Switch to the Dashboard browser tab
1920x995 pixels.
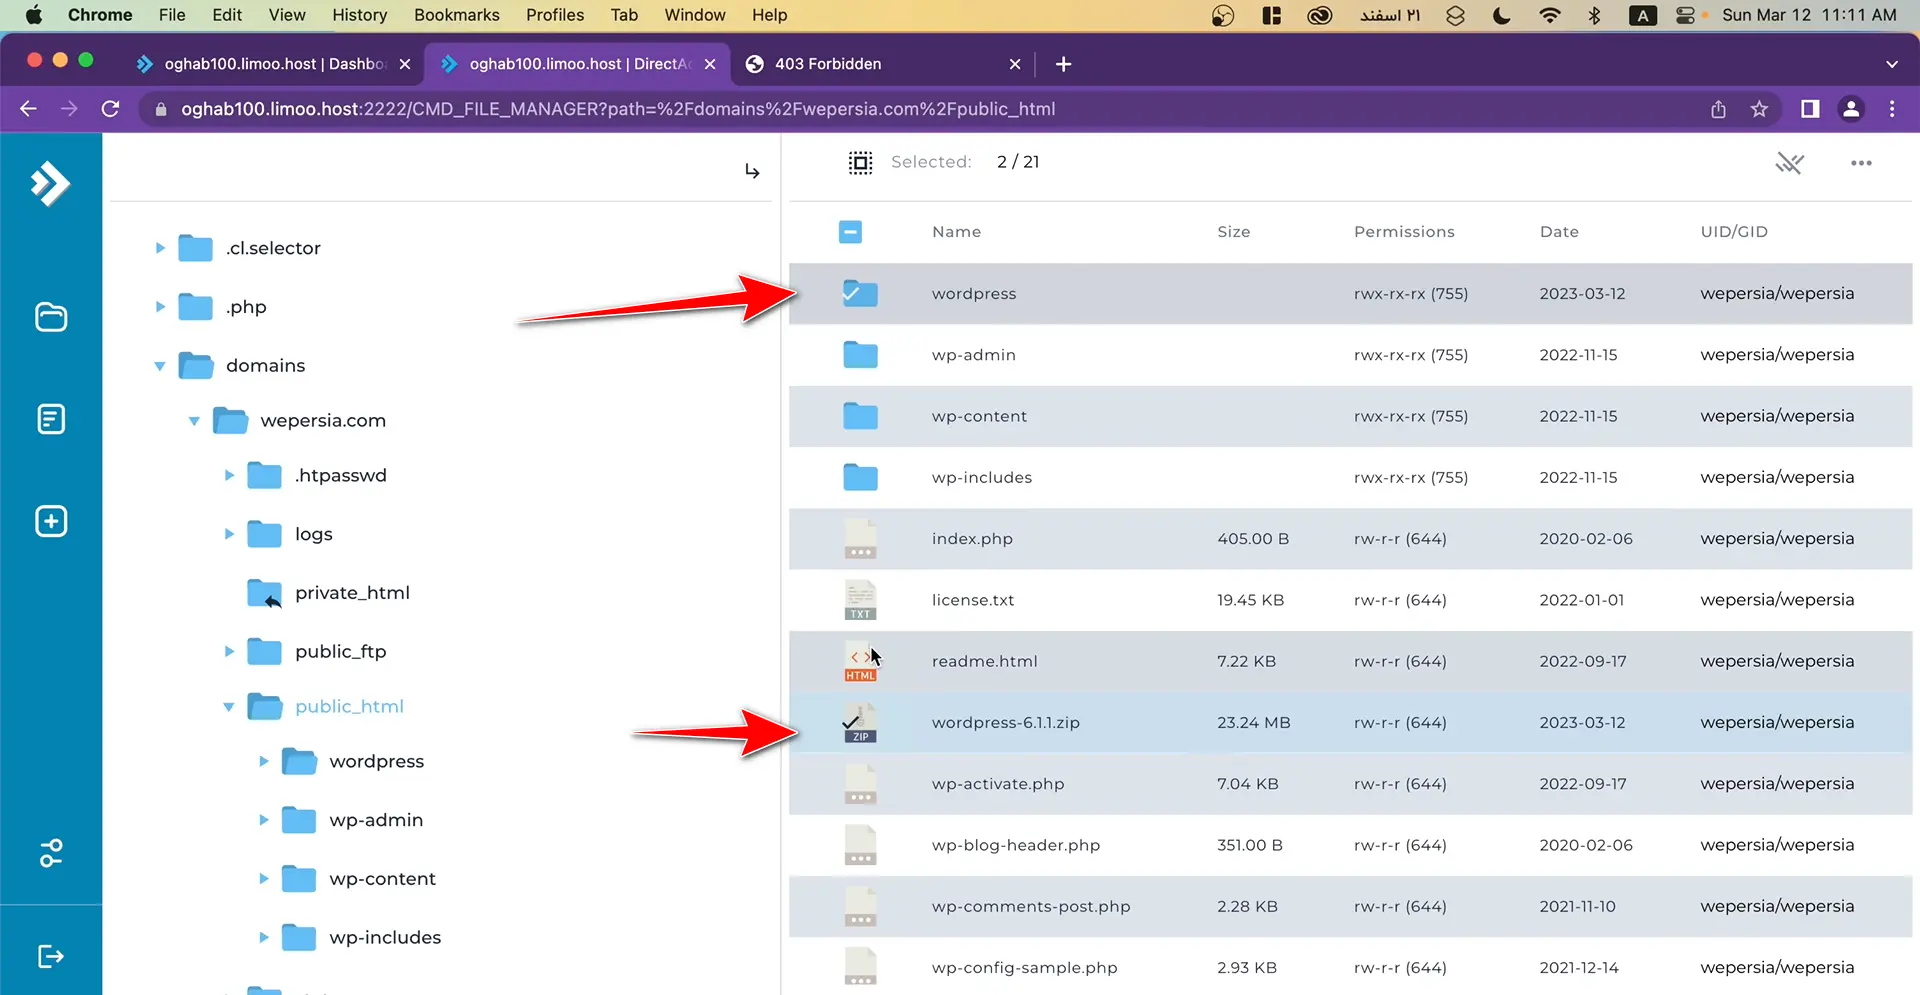click(x=273, y=64)
